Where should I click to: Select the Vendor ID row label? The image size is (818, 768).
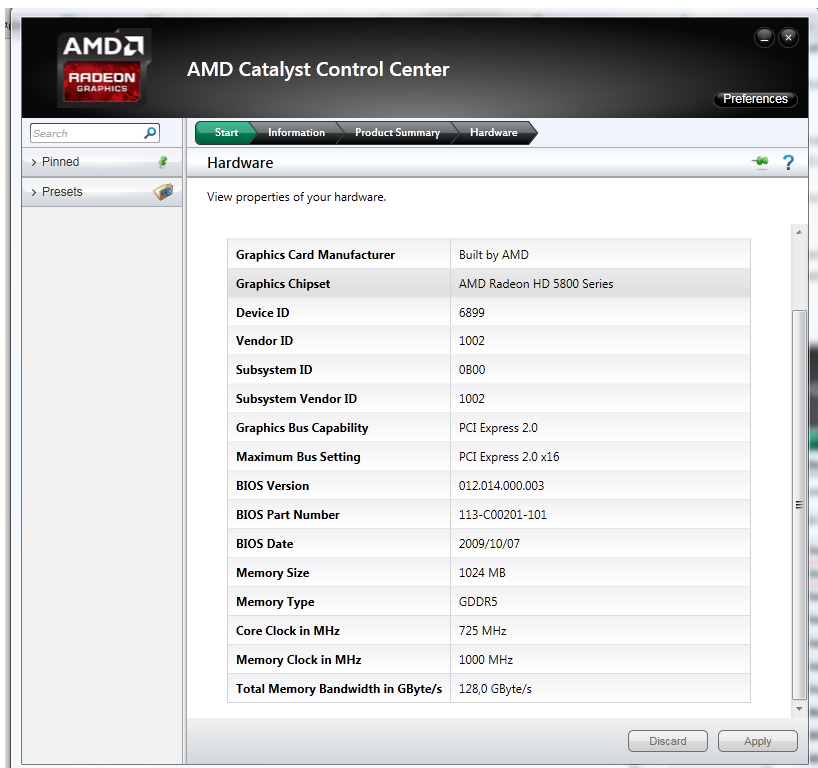coord(264,341)
